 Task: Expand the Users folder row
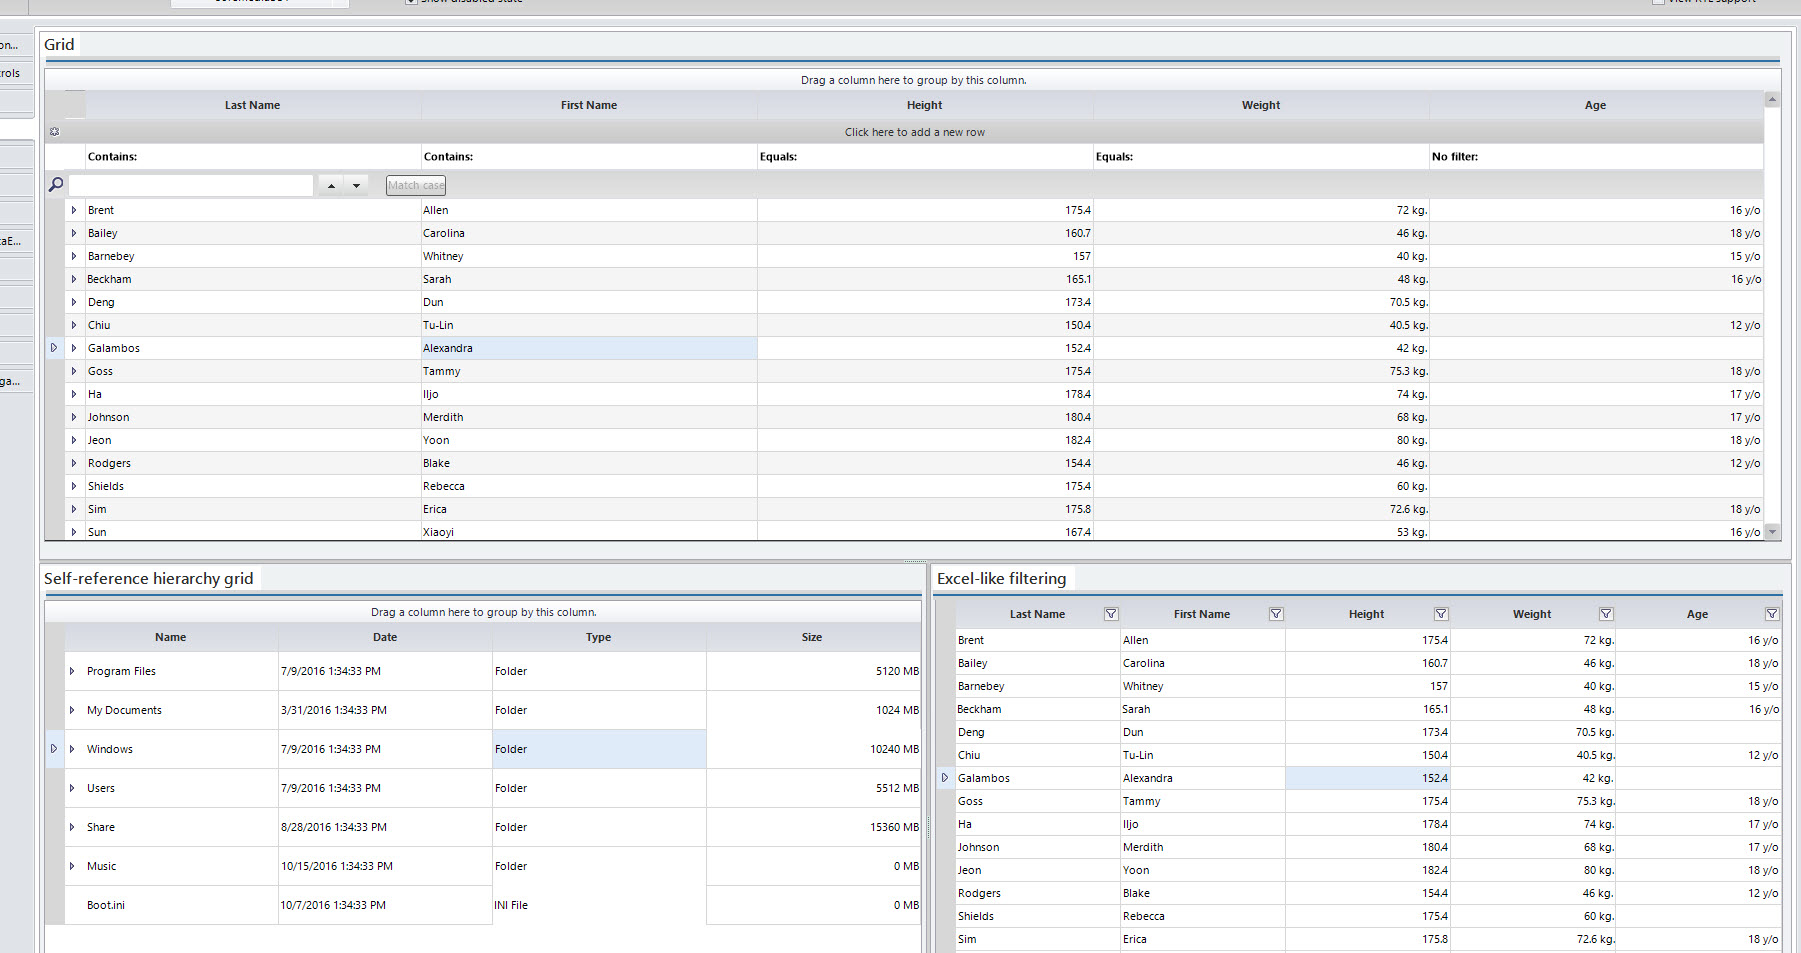click(x=72, y=788)
